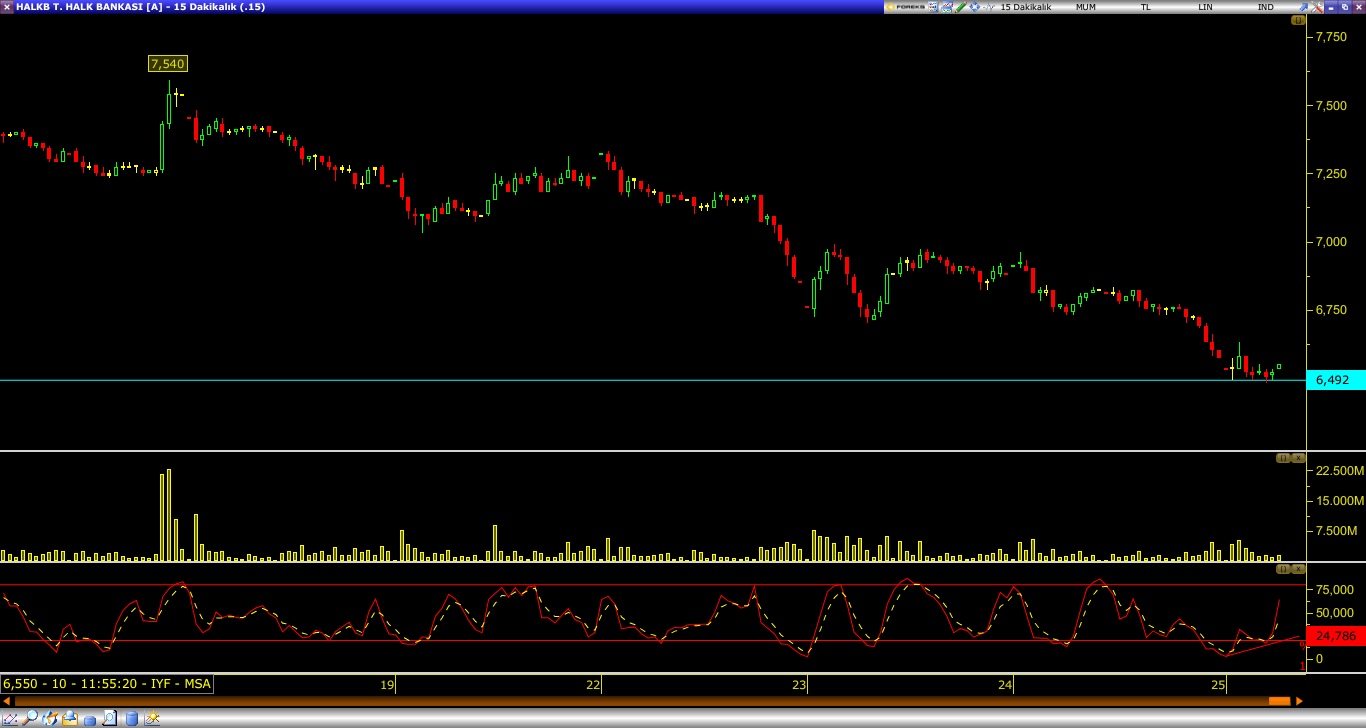Click the inbox tray icon in bottom toolbar
Screen dimensions: 1366x728
[70, 718]
